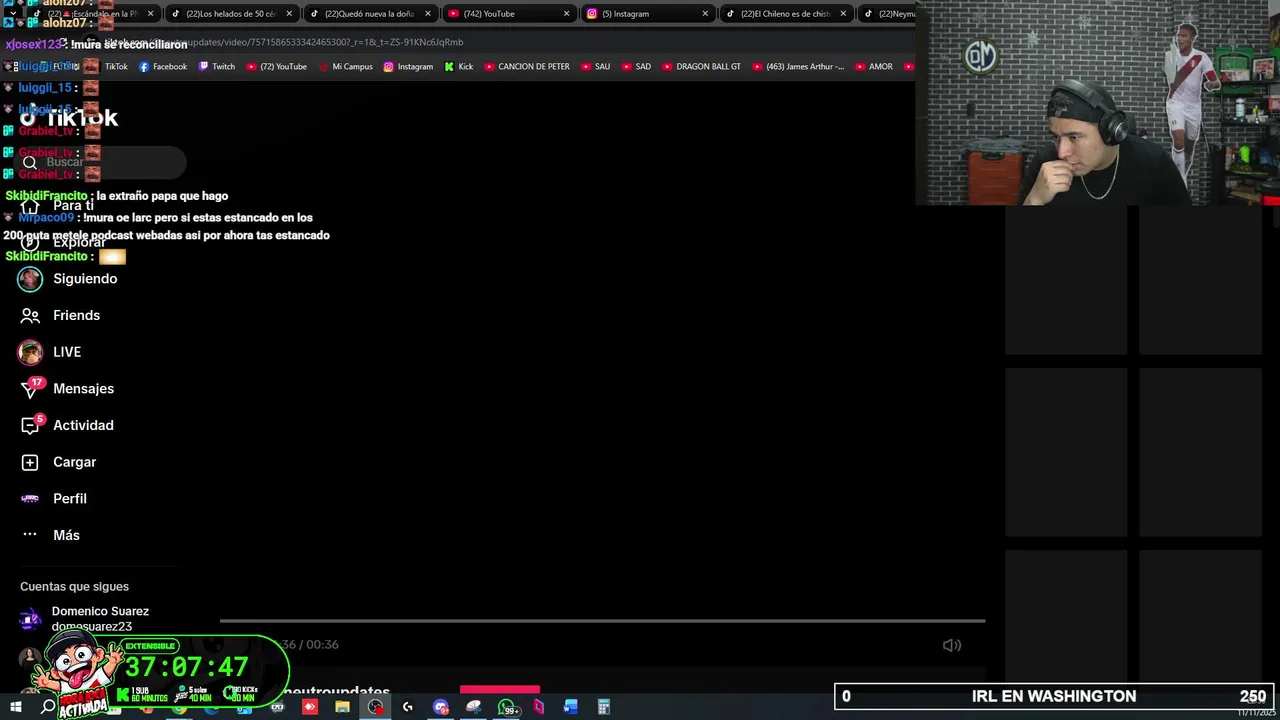Open the Actividad notifications

(x=67, y=425)
